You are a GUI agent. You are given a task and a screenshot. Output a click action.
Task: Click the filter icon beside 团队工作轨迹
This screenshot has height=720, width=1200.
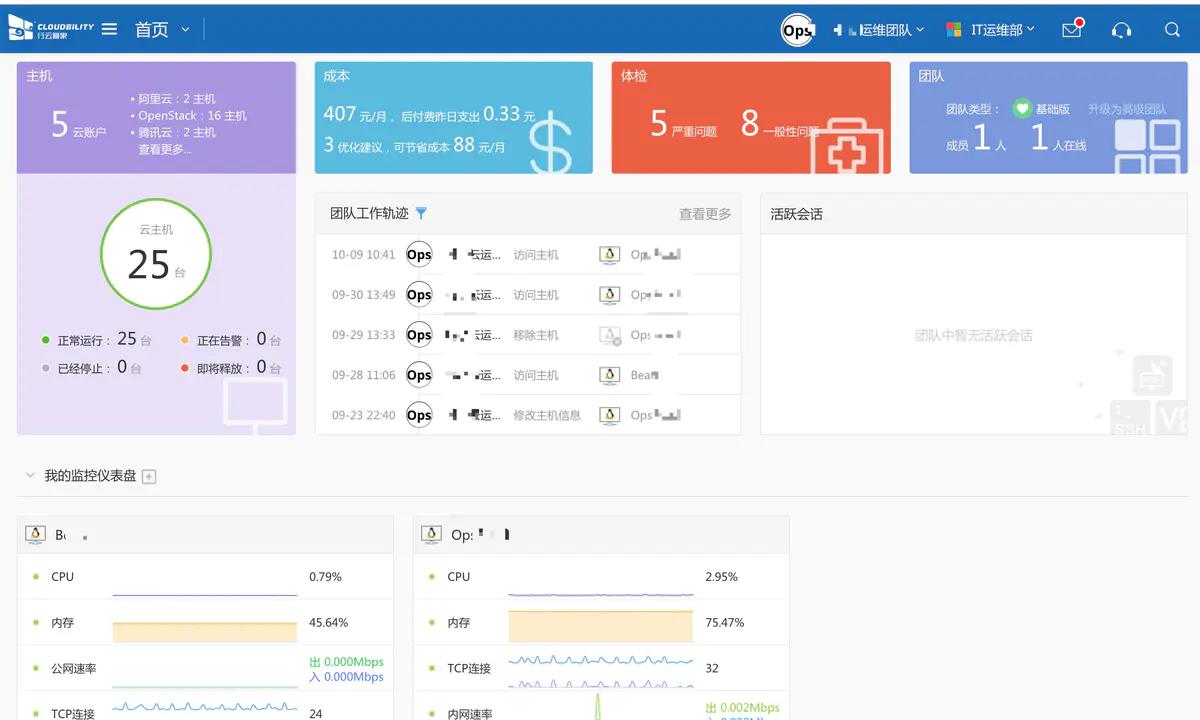421,213
